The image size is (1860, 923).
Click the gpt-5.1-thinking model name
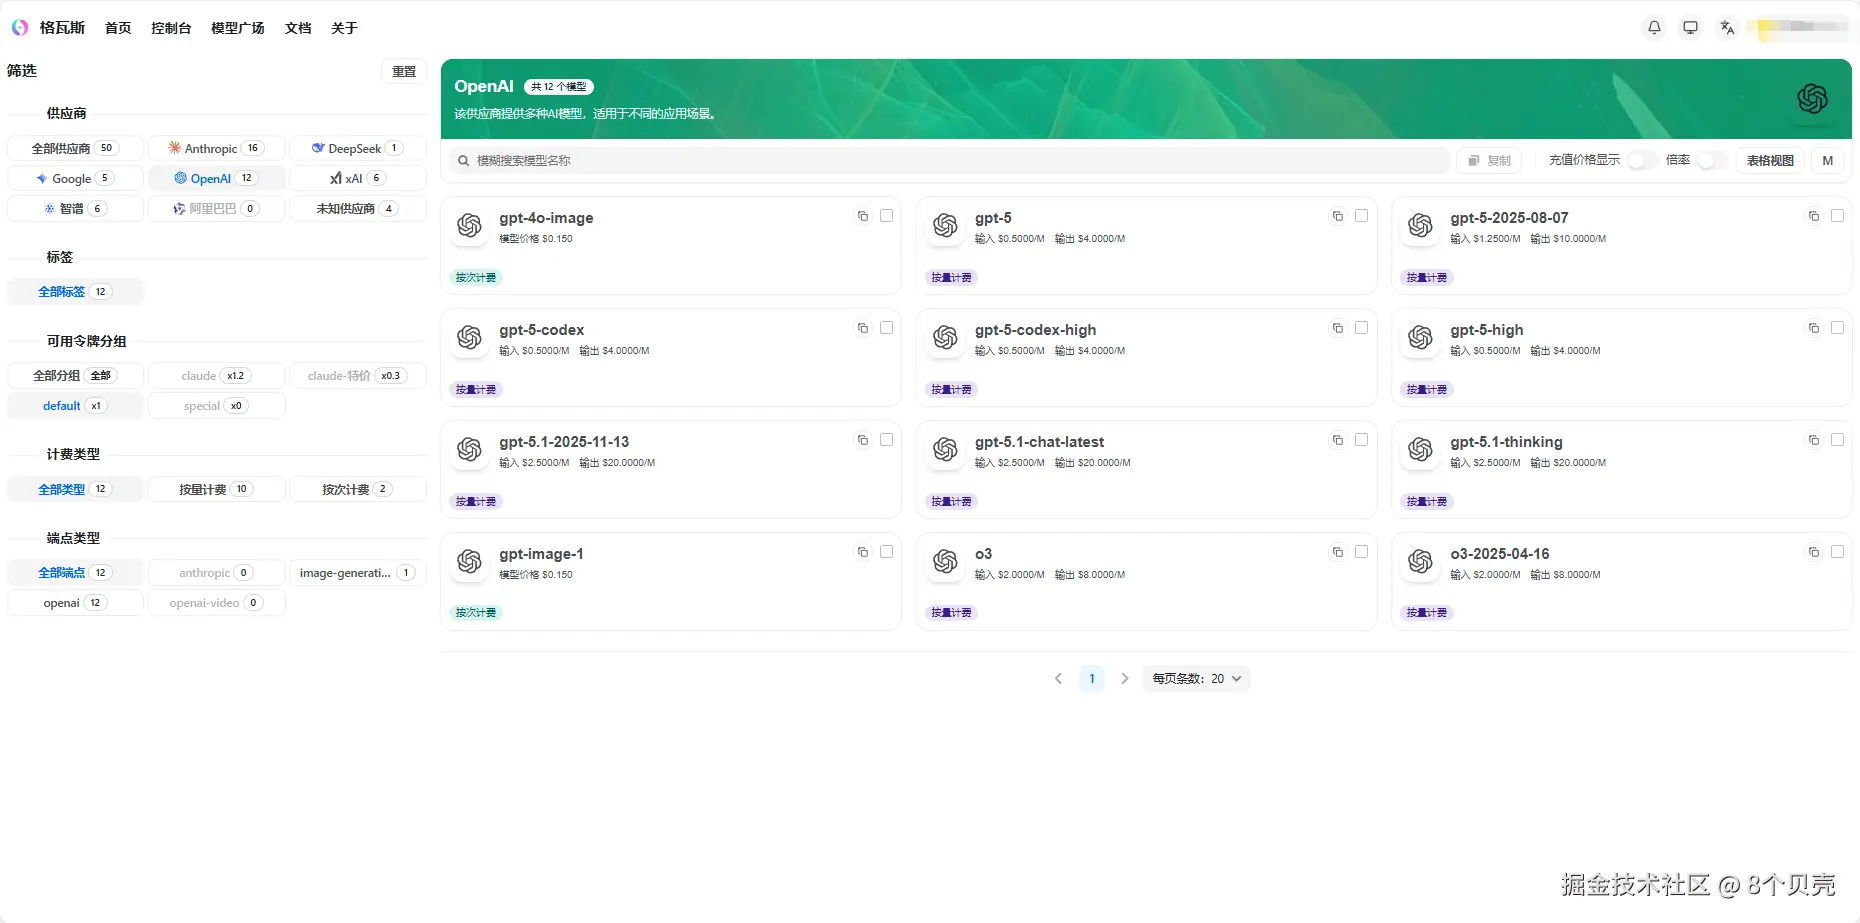coord(1506,442)
